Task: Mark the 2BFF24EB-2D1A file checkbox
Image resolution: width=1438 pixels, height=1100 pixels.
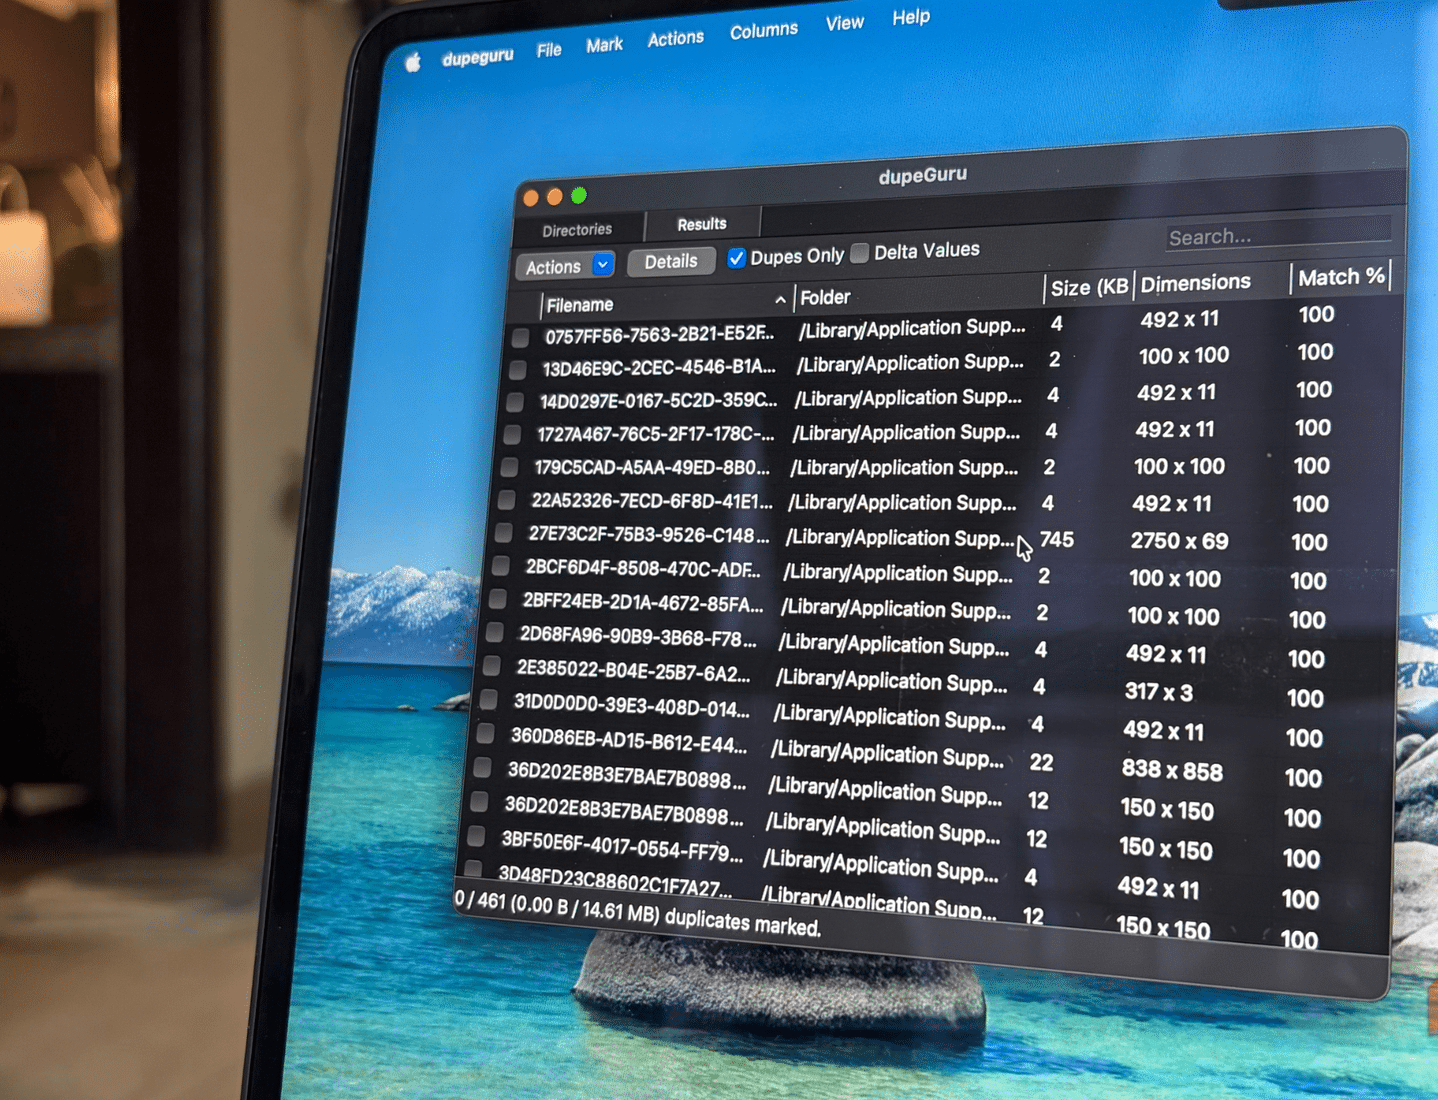Action: click(x=497, y=599)
